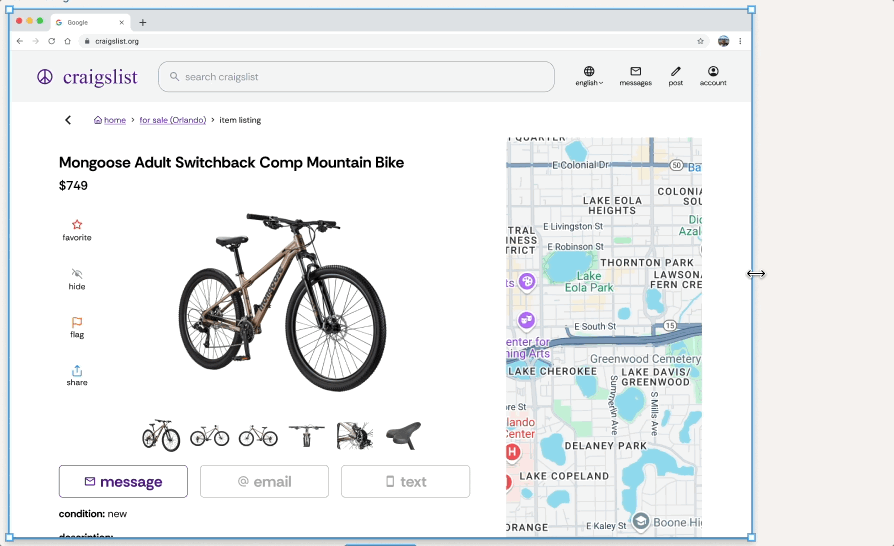Screen dimensions: 894x546
Task: Reload the page with refresh icon
Action: [51, 41]
